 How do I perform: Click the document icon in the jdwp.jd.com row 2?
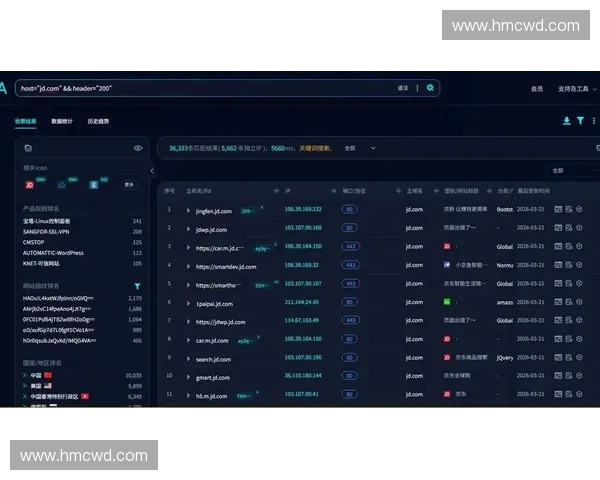[x=569, y=227]
